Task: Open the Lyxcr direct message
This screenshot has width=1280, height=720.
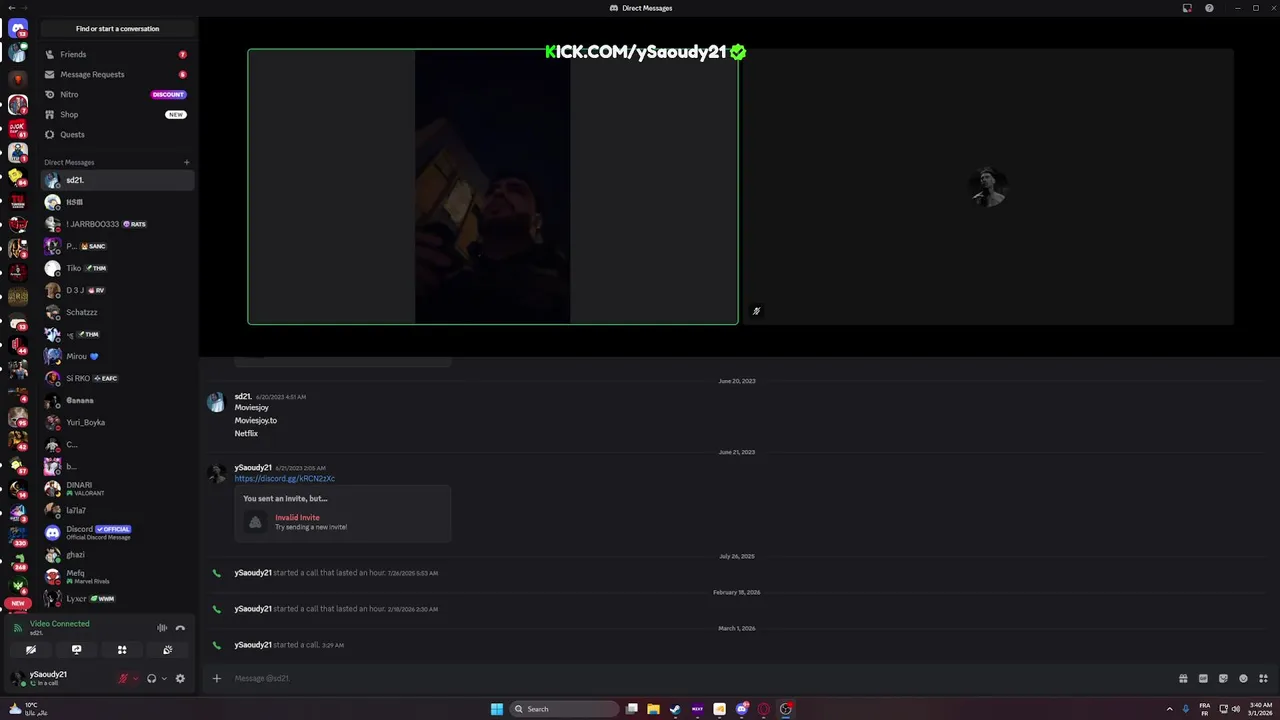Action: (117, 598)
